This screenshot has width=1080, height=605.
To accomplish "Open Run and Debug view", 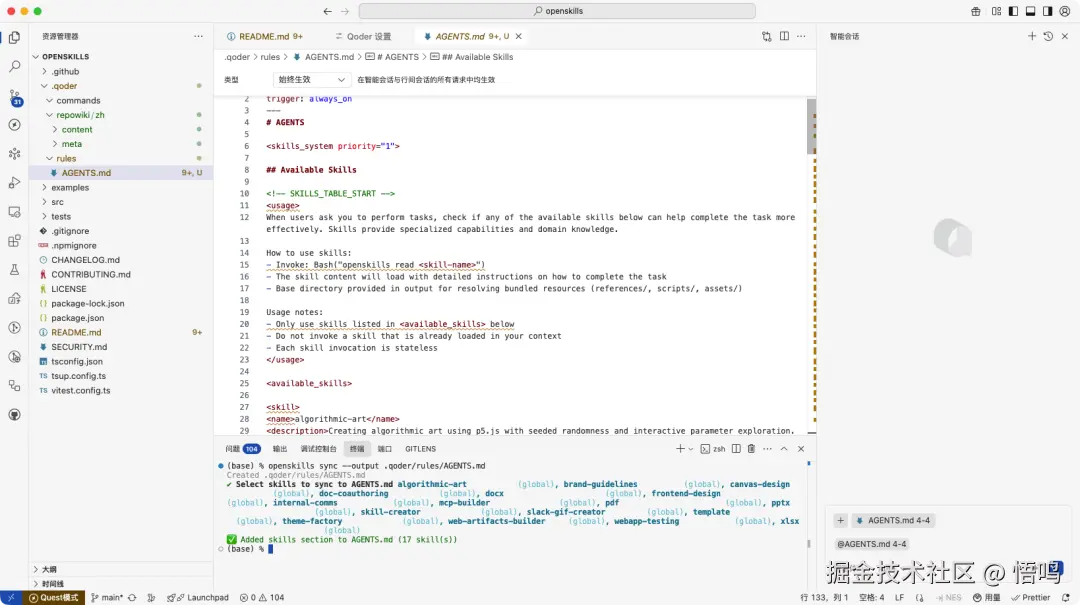I will click(x=14, y=183).
